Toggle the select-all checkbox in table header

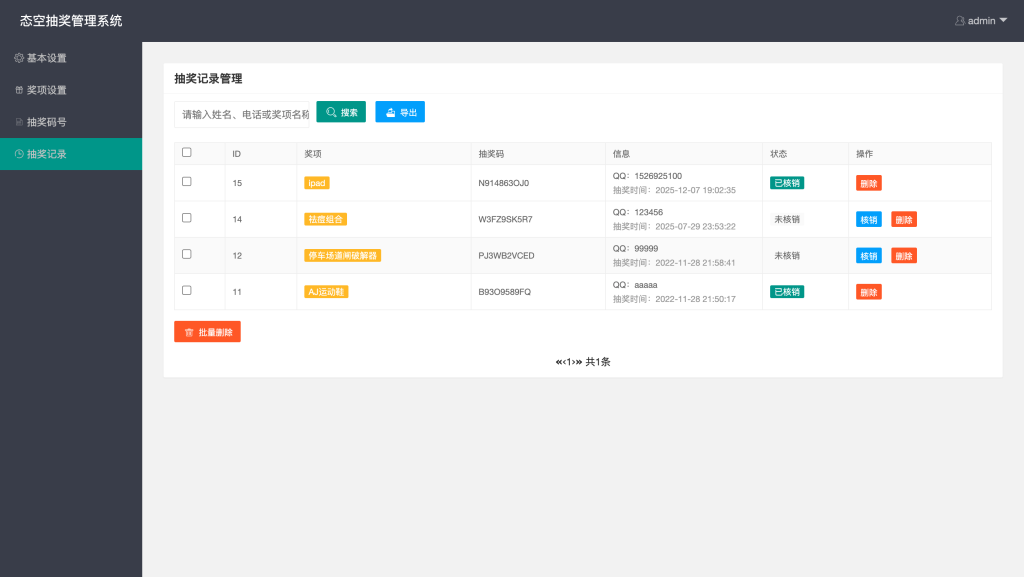(x=186, y=150)
